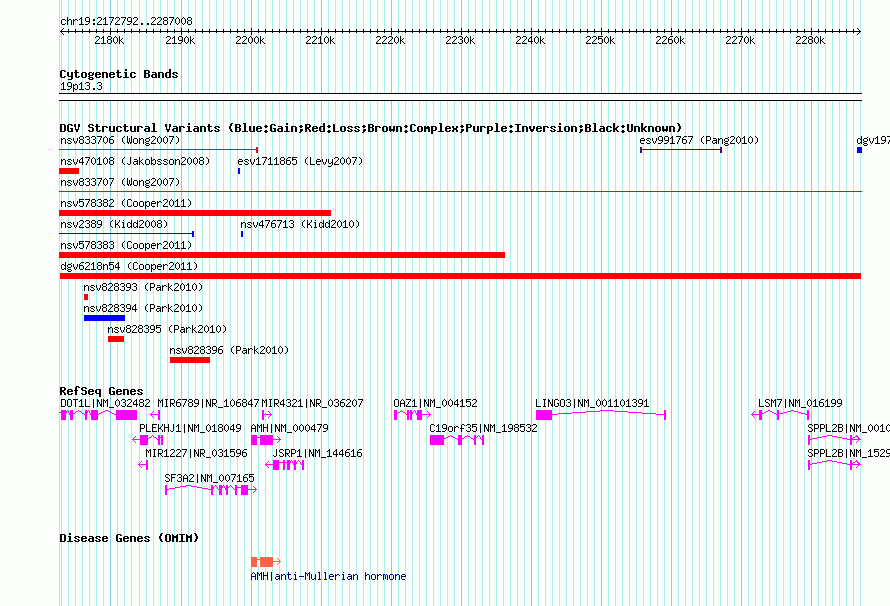Click the nsv833707 (Wong2007) label
Viewport: 890px width, 606px height.
pyautogui.click(x=120, y=182)
